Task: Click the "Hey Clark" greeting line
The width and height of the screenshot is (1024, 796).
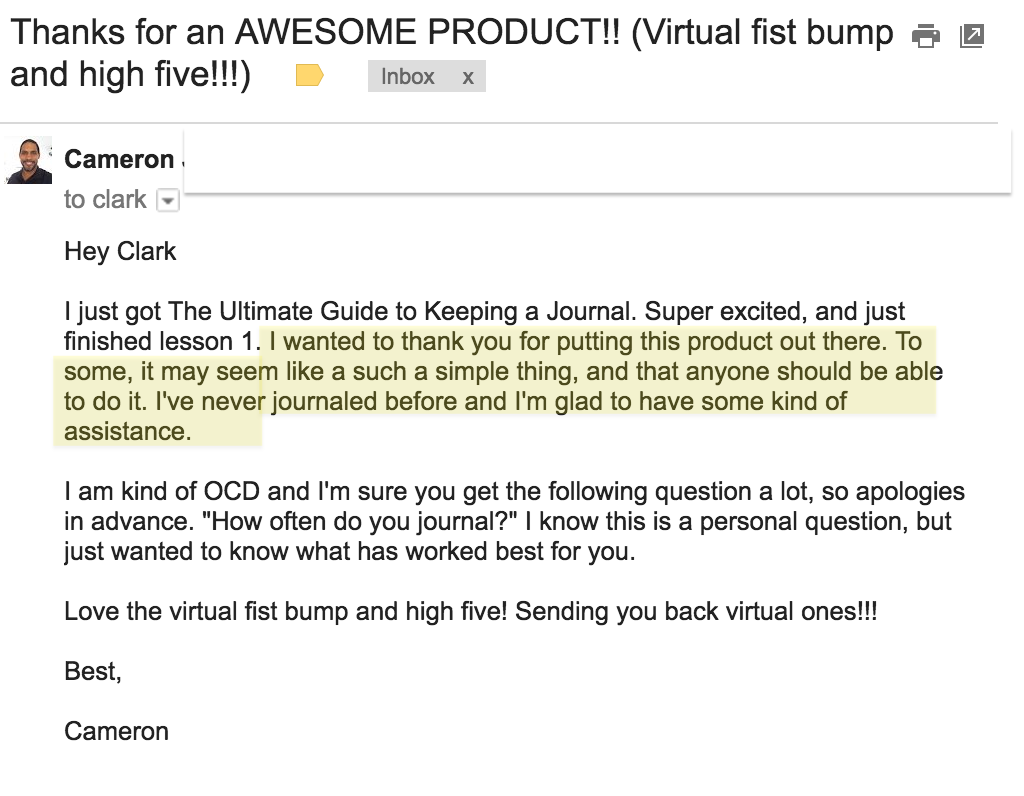Action: click(120, 251)
